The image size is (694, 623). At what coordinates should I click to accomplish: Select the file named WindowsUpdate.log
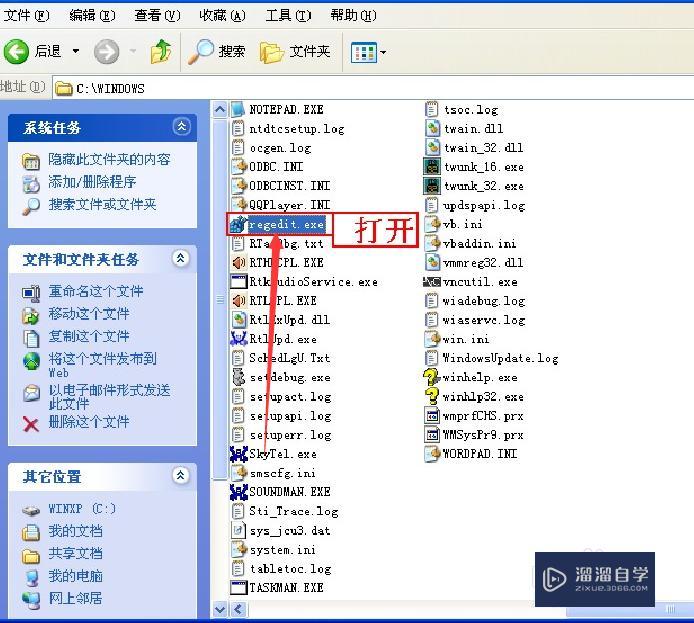pos(501,358)
